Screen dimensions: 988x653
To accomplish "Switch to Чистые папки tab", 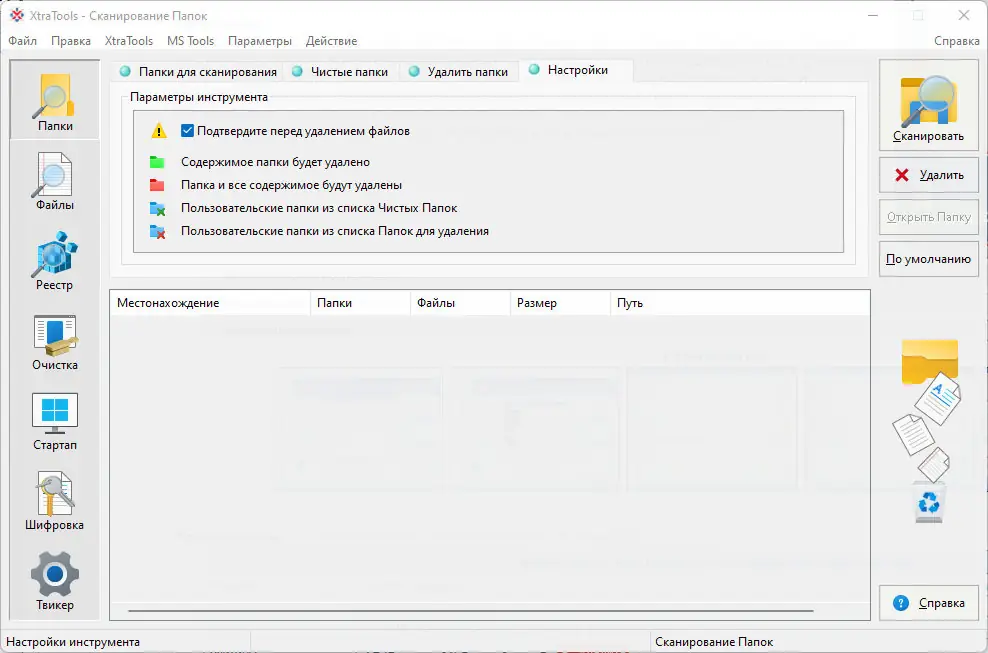I will pyautogui.click(x=340, y=72).
